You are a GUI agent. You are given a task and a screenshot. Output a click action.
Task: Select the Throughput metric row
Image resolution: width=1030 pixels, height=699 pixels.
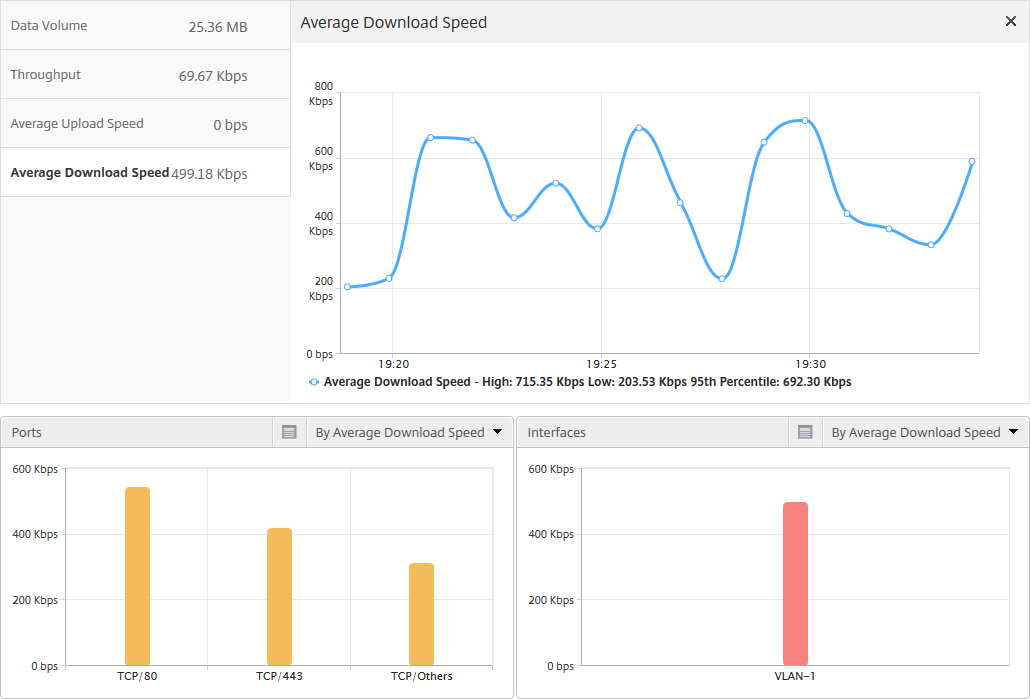(x=145, y=75)
